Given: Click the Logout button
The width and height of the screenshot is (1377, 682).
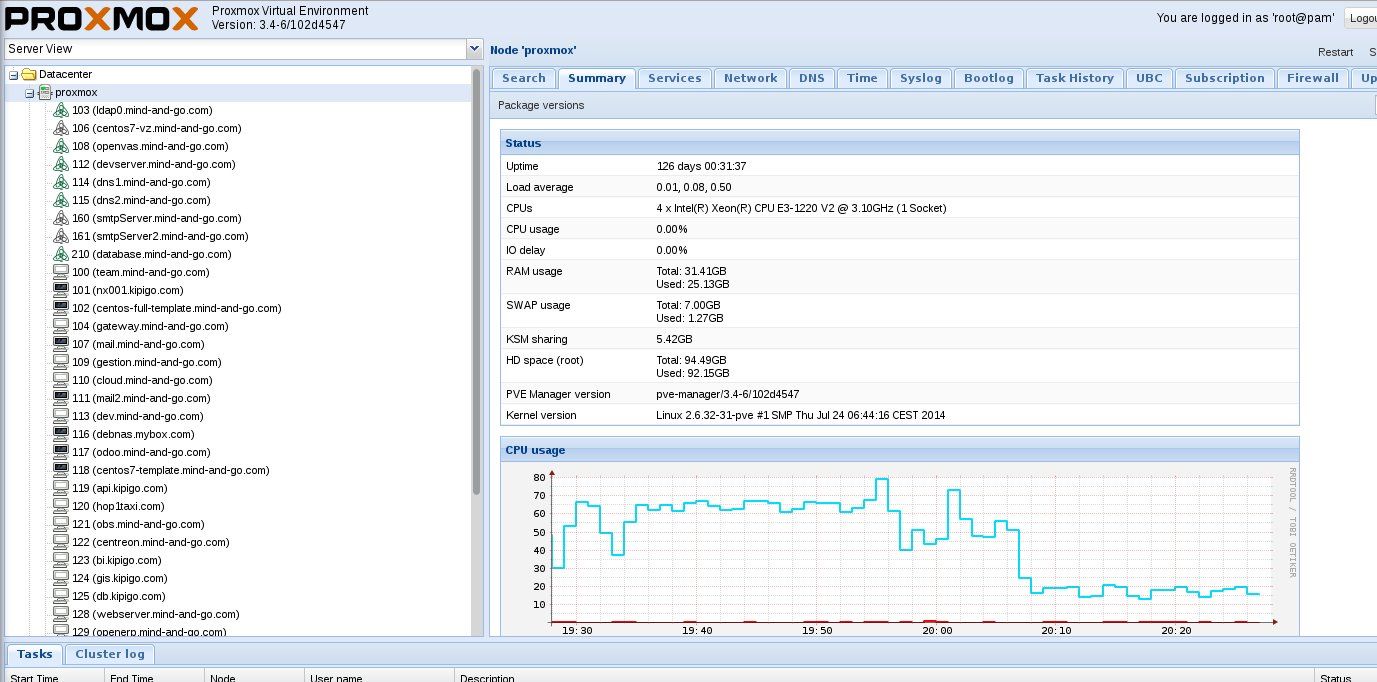Looking at the screenshot, I should [x=1361, y=18].
